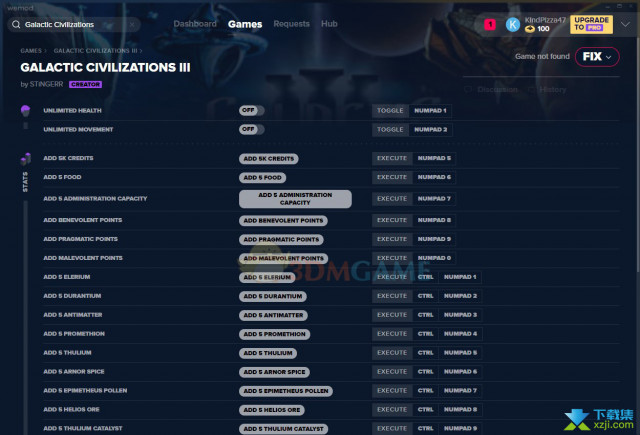Click the Add 5 Elerium button
Image resolution: width=640 pixels, height=435 pixels.
pos(267,277)
